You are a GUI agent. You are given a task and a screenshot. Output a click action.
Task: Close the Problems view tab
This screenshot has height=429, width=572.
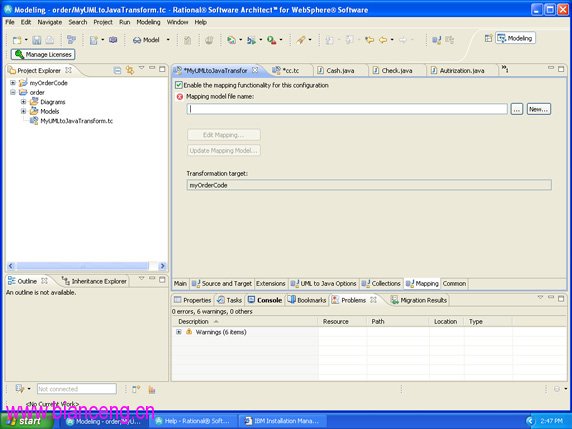(373, 300)
